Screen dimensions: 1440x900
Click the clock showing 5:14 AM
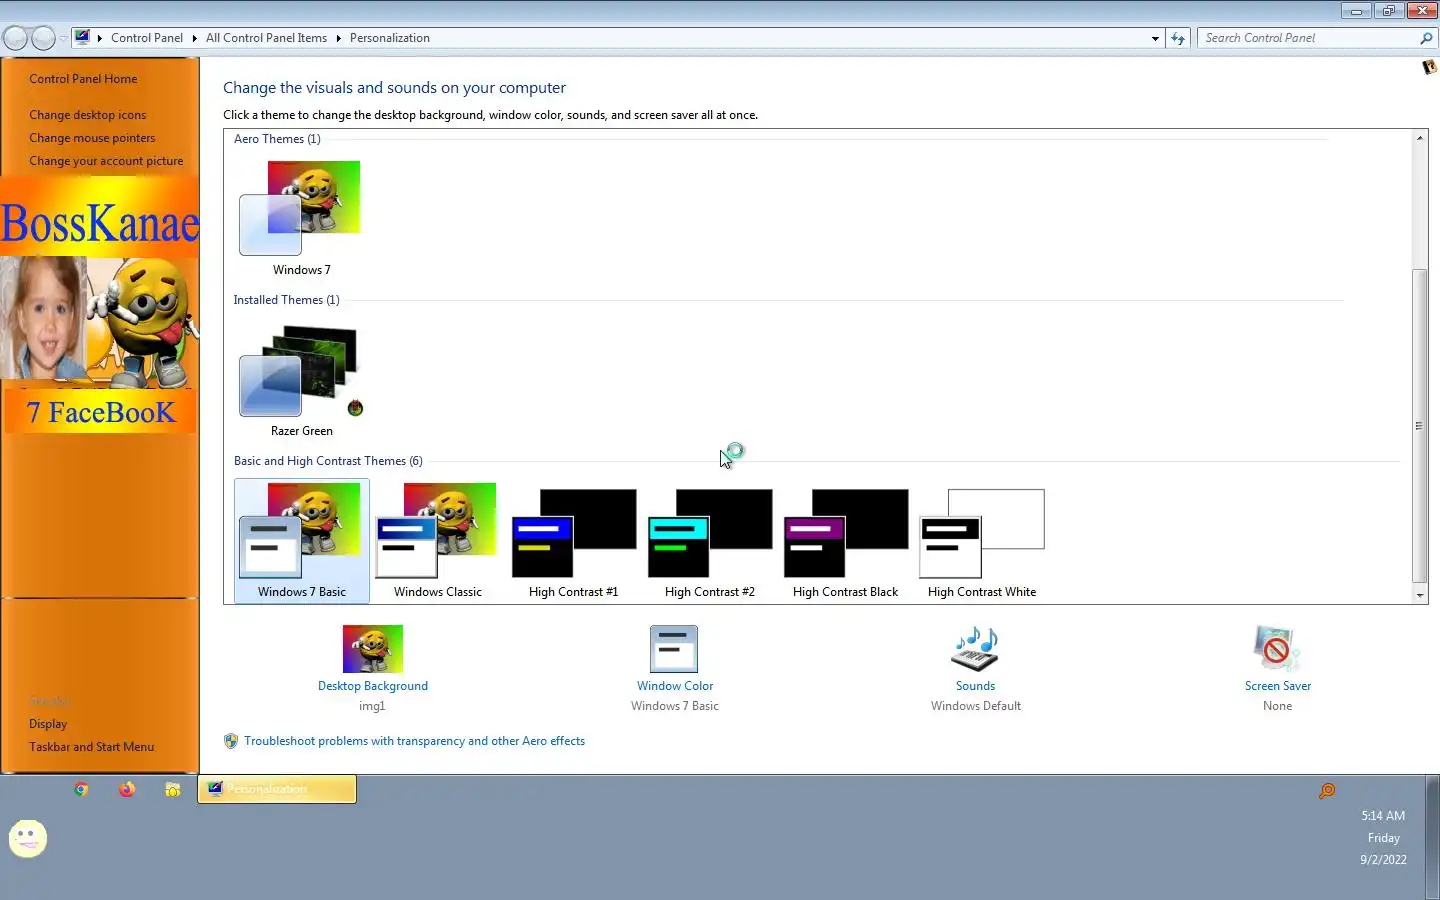click(1383, 816)
